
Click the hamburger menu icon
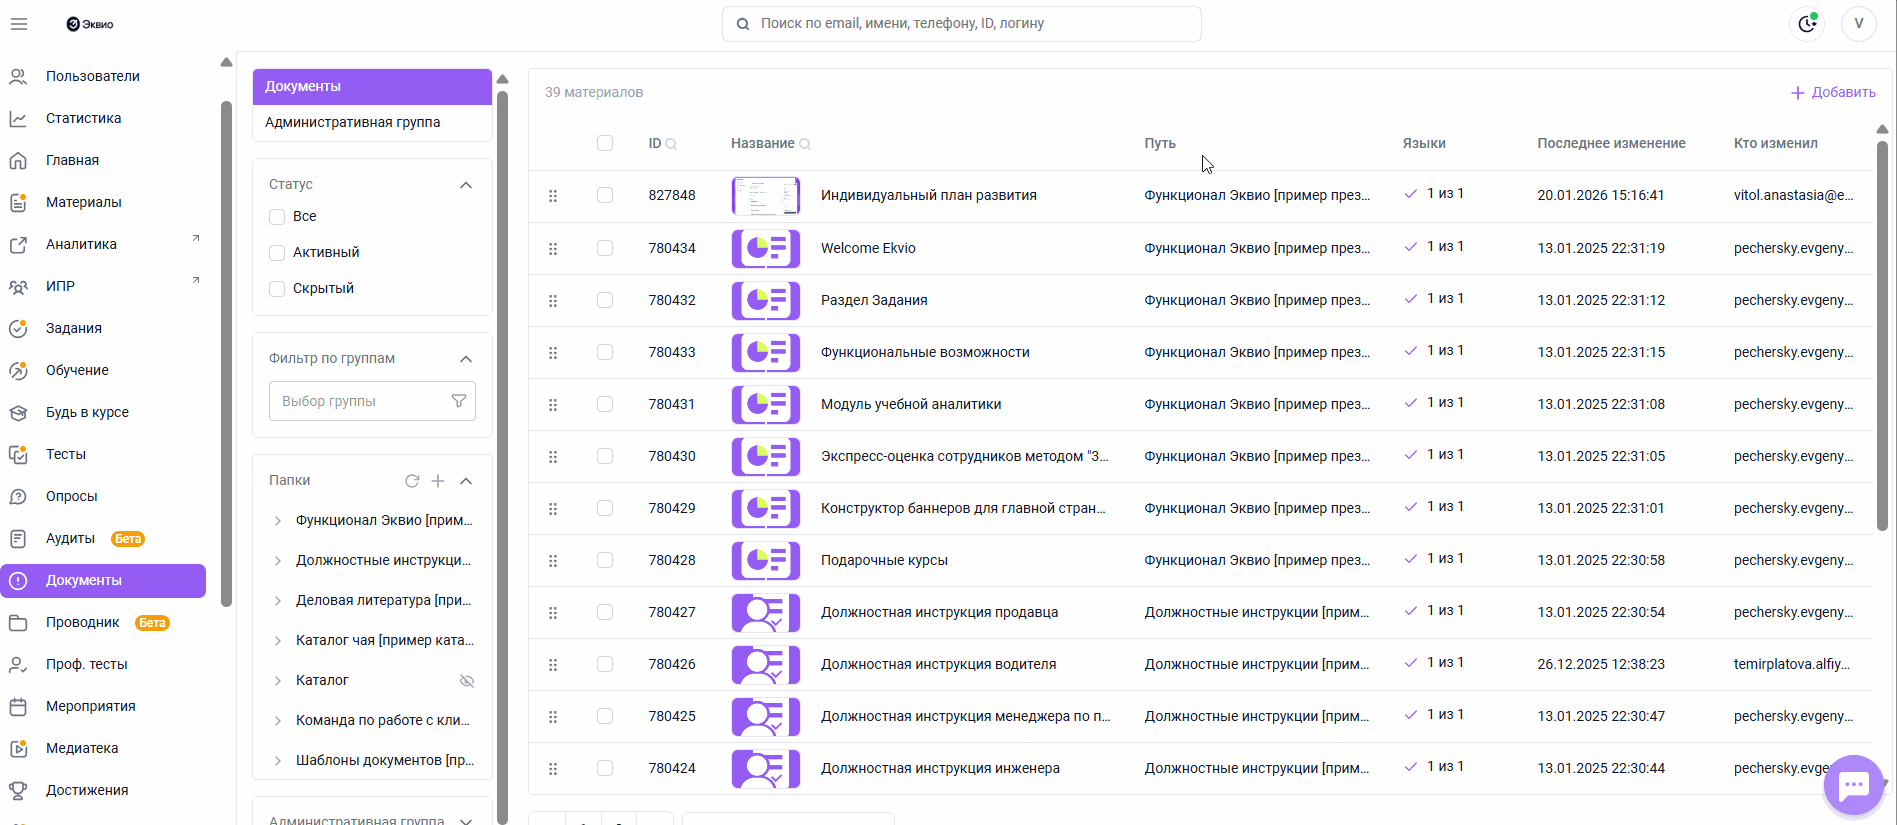pos(19,24)
